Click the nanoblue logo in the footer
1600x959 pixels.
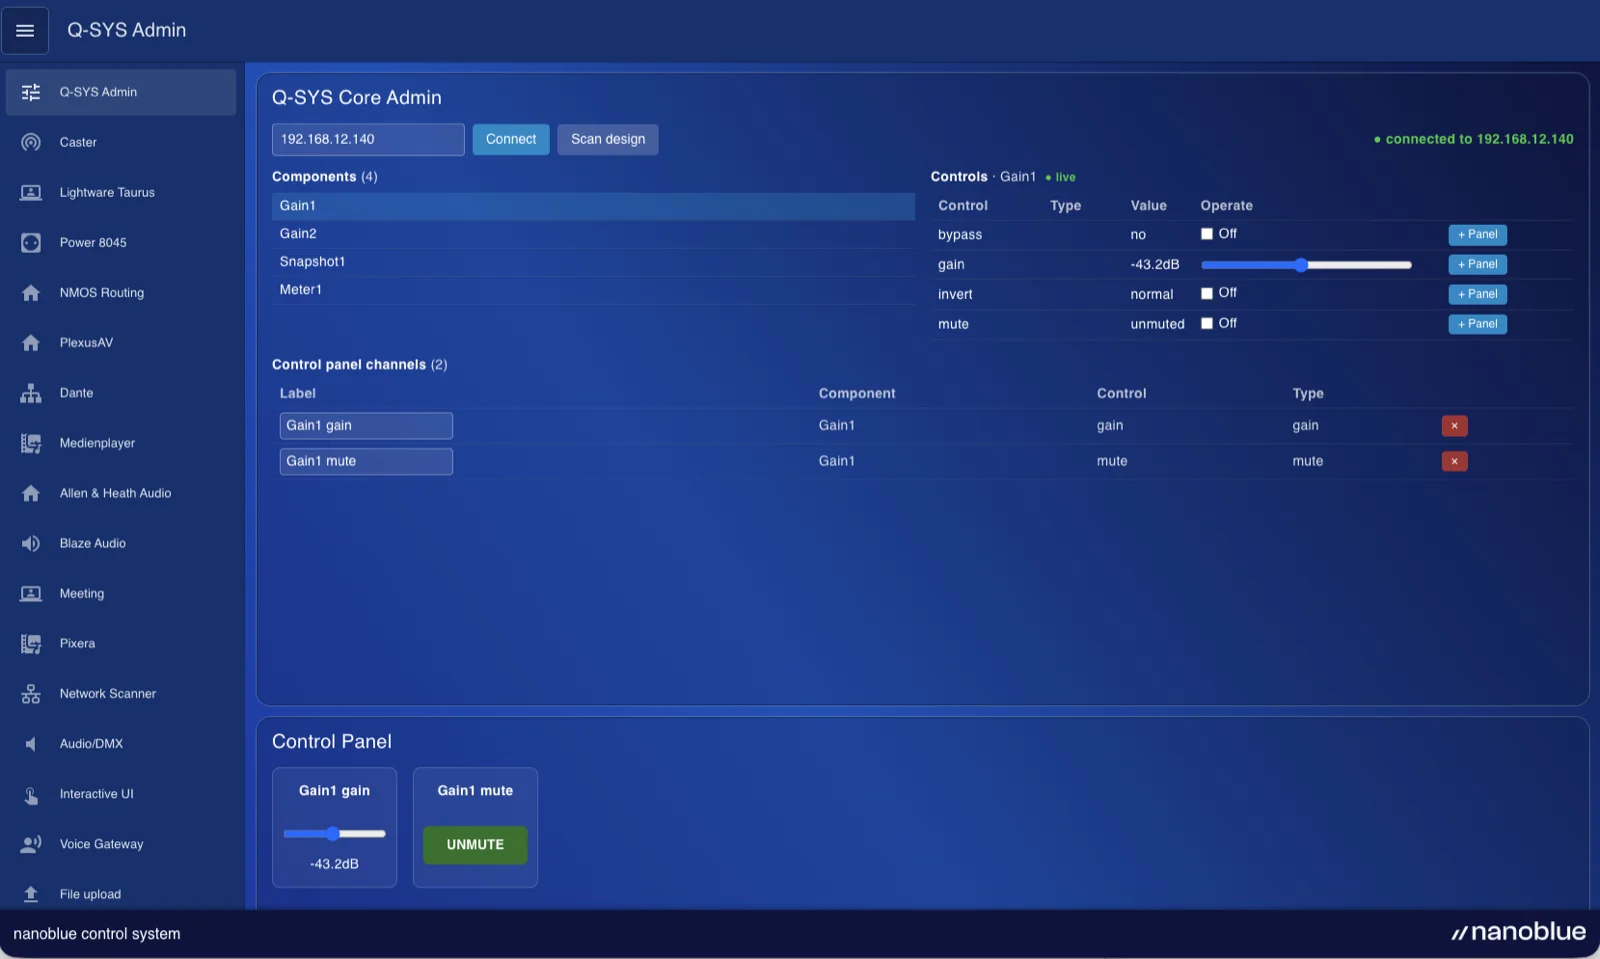coord(1518,932)
